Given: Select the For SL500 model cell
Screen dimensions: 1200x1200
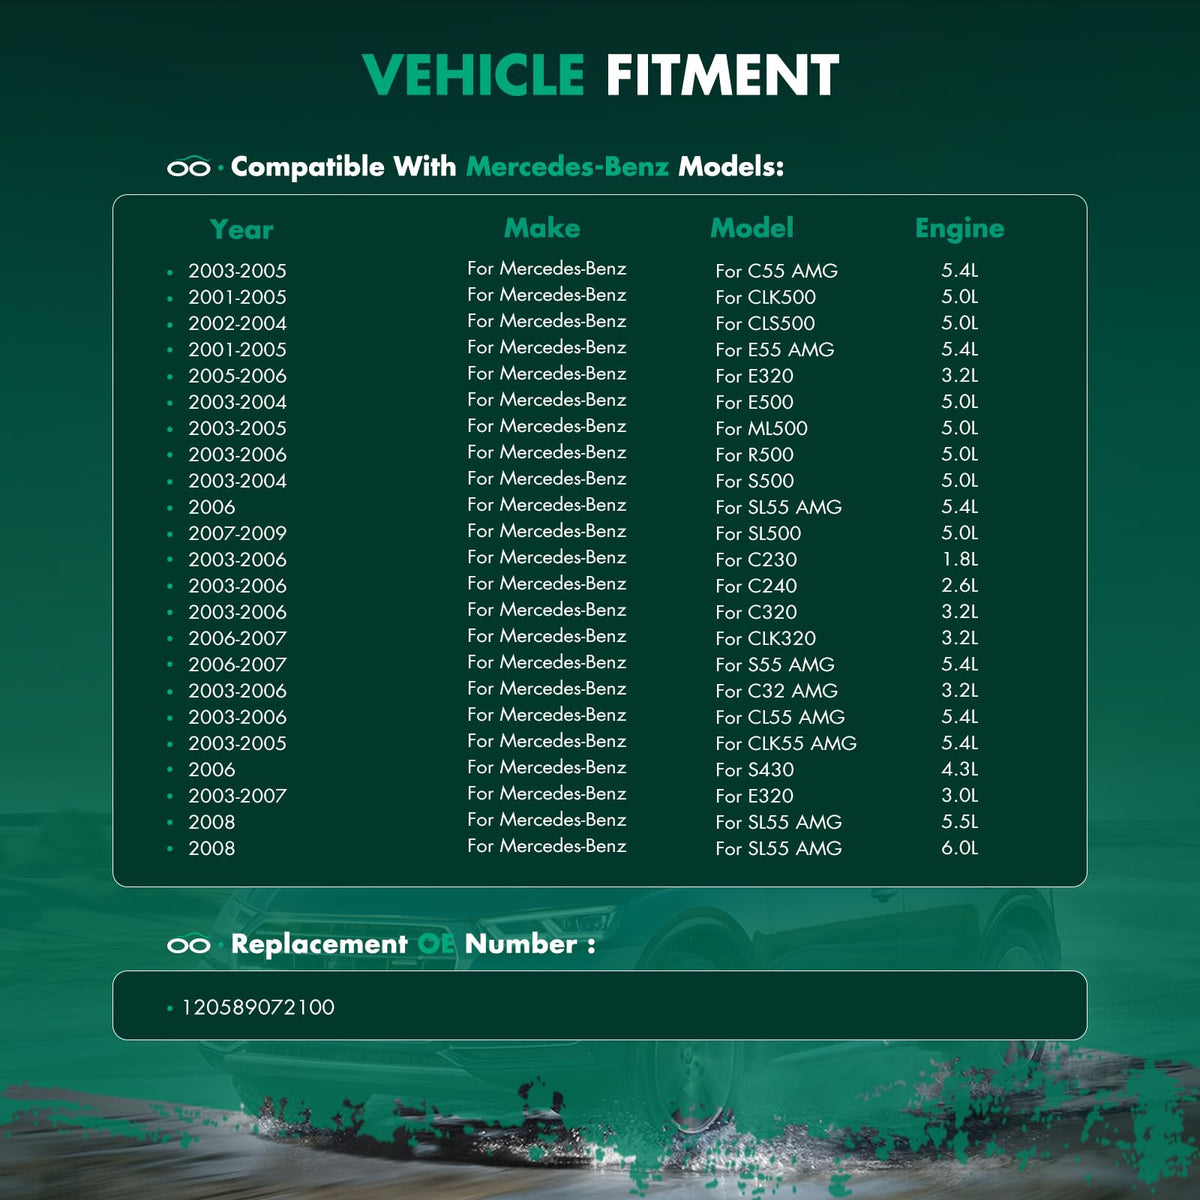Looking at the screenshot, I should [x=759, y=533].
